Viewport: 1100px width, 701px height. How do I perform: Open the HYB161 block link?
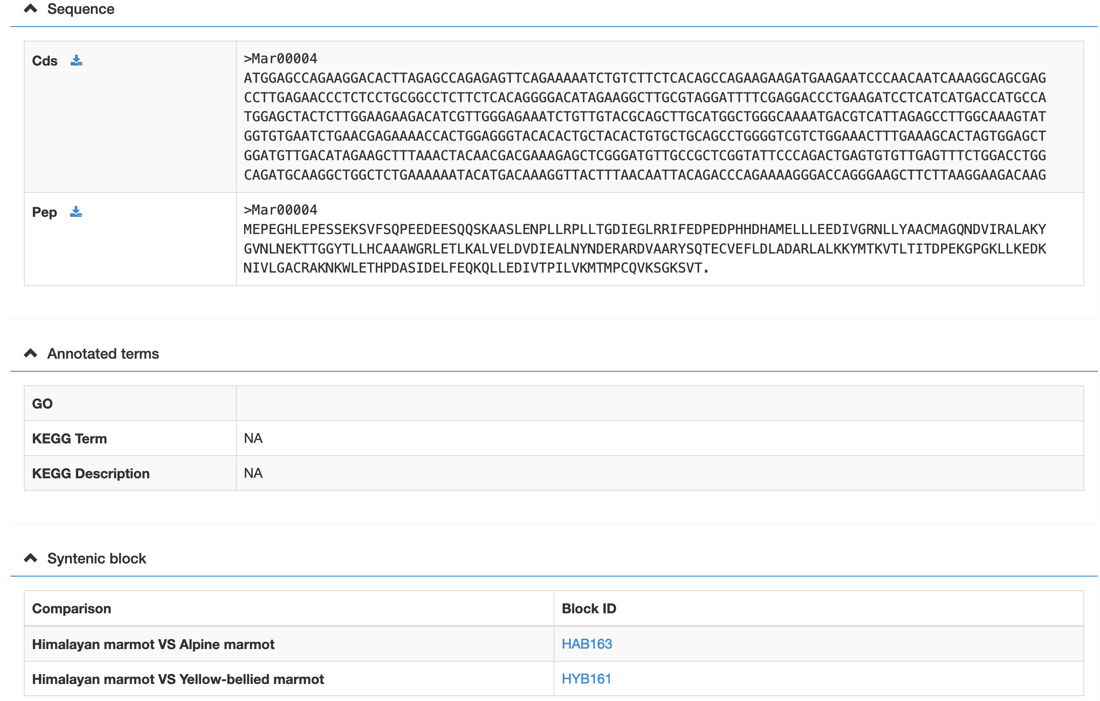coord(587,679)
